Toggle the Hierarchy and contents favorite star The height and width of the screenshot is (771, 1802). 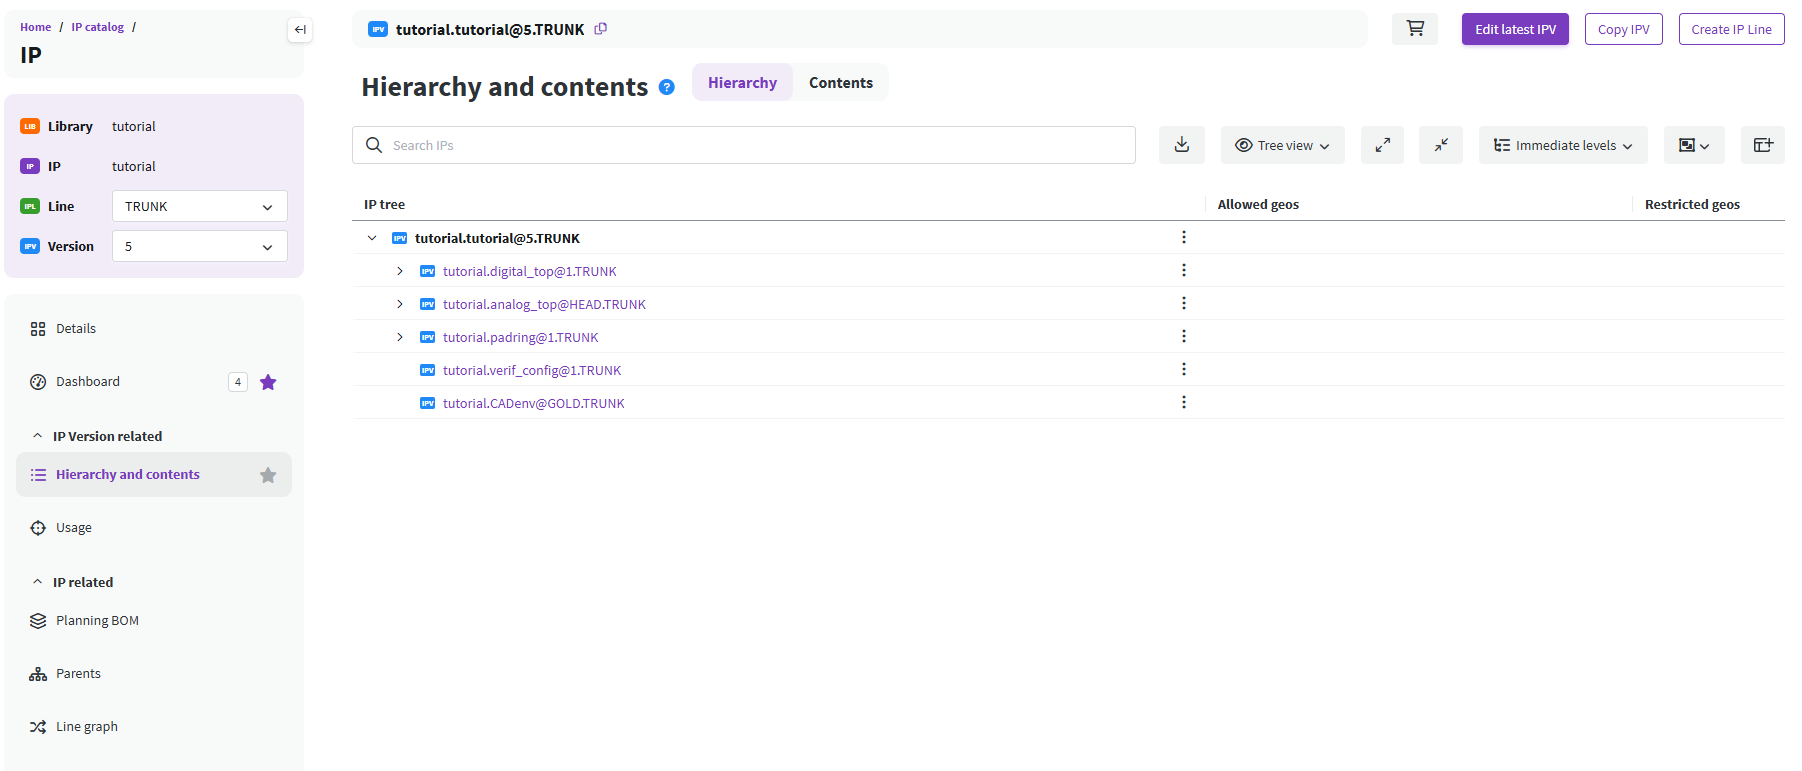(x=268, y=475)
